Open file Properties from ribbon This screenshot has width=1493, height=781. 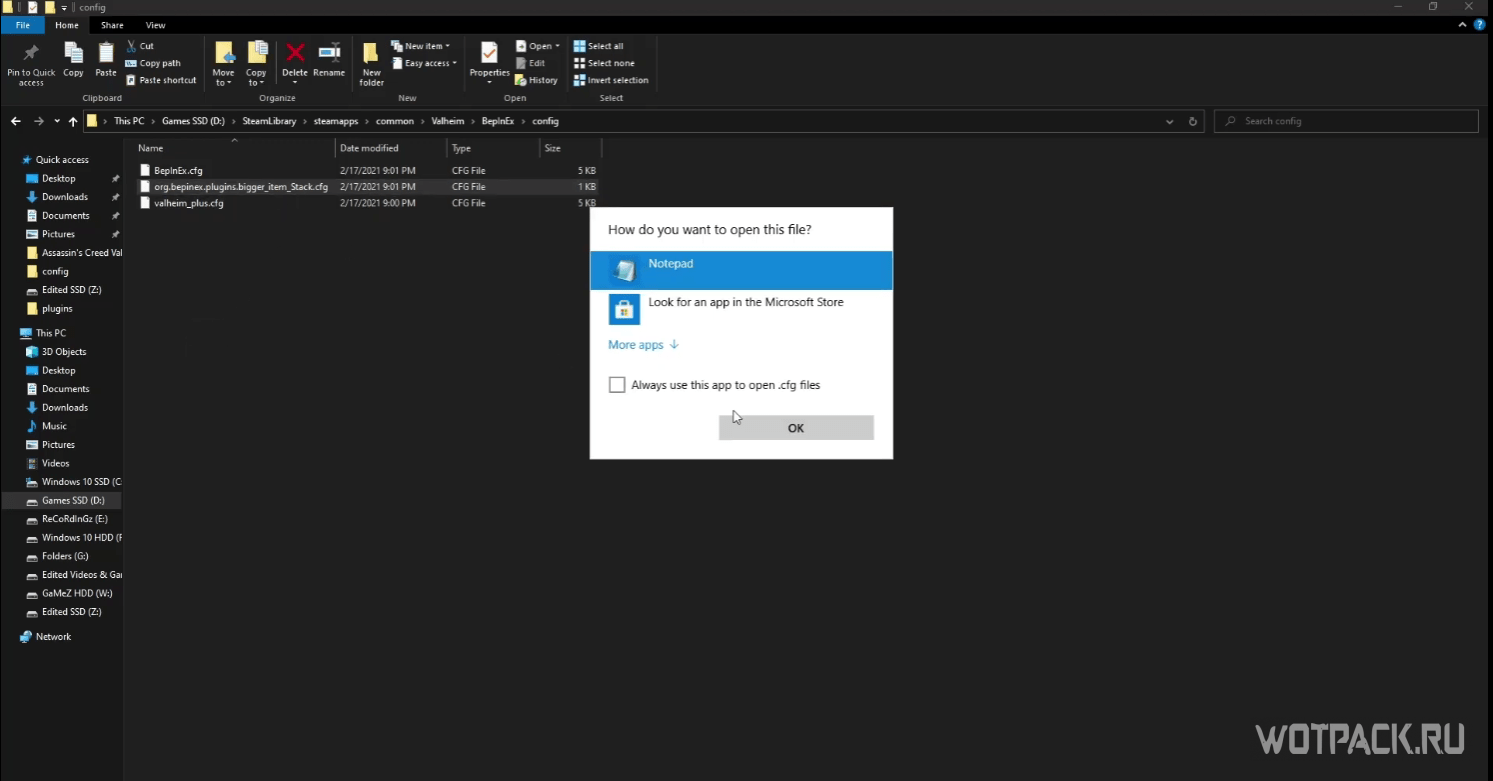click(x=489, y=54)
